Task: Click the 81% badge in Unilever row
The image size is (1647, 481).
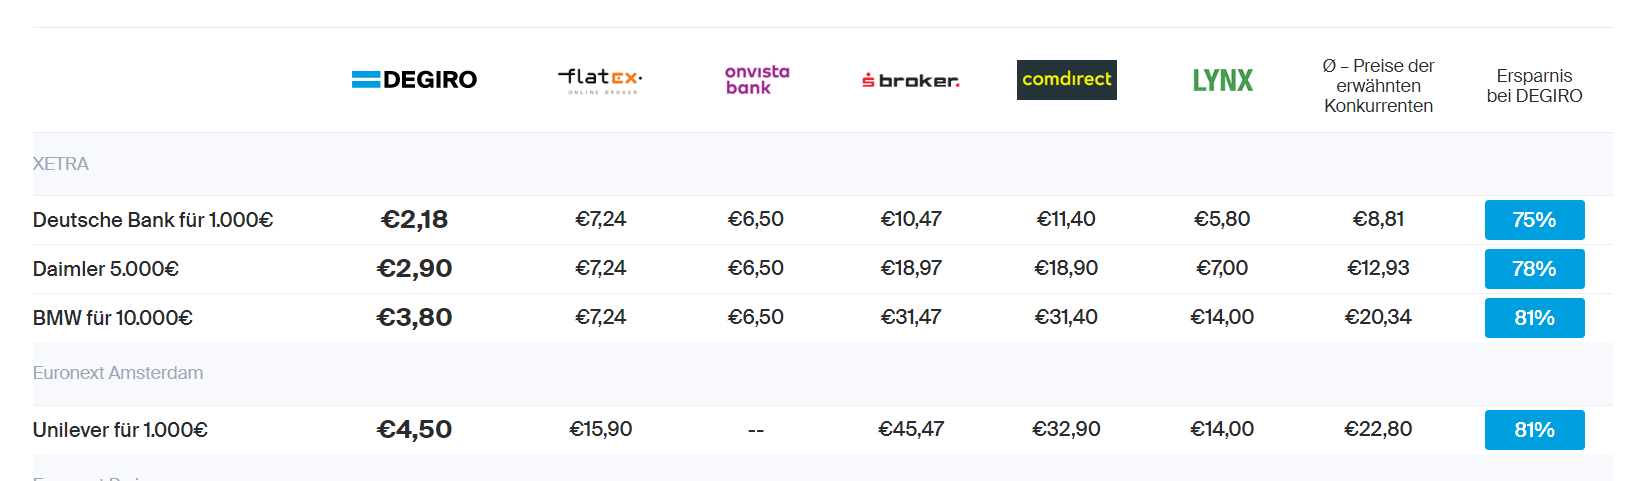Action: click(x=1534, y=430)
